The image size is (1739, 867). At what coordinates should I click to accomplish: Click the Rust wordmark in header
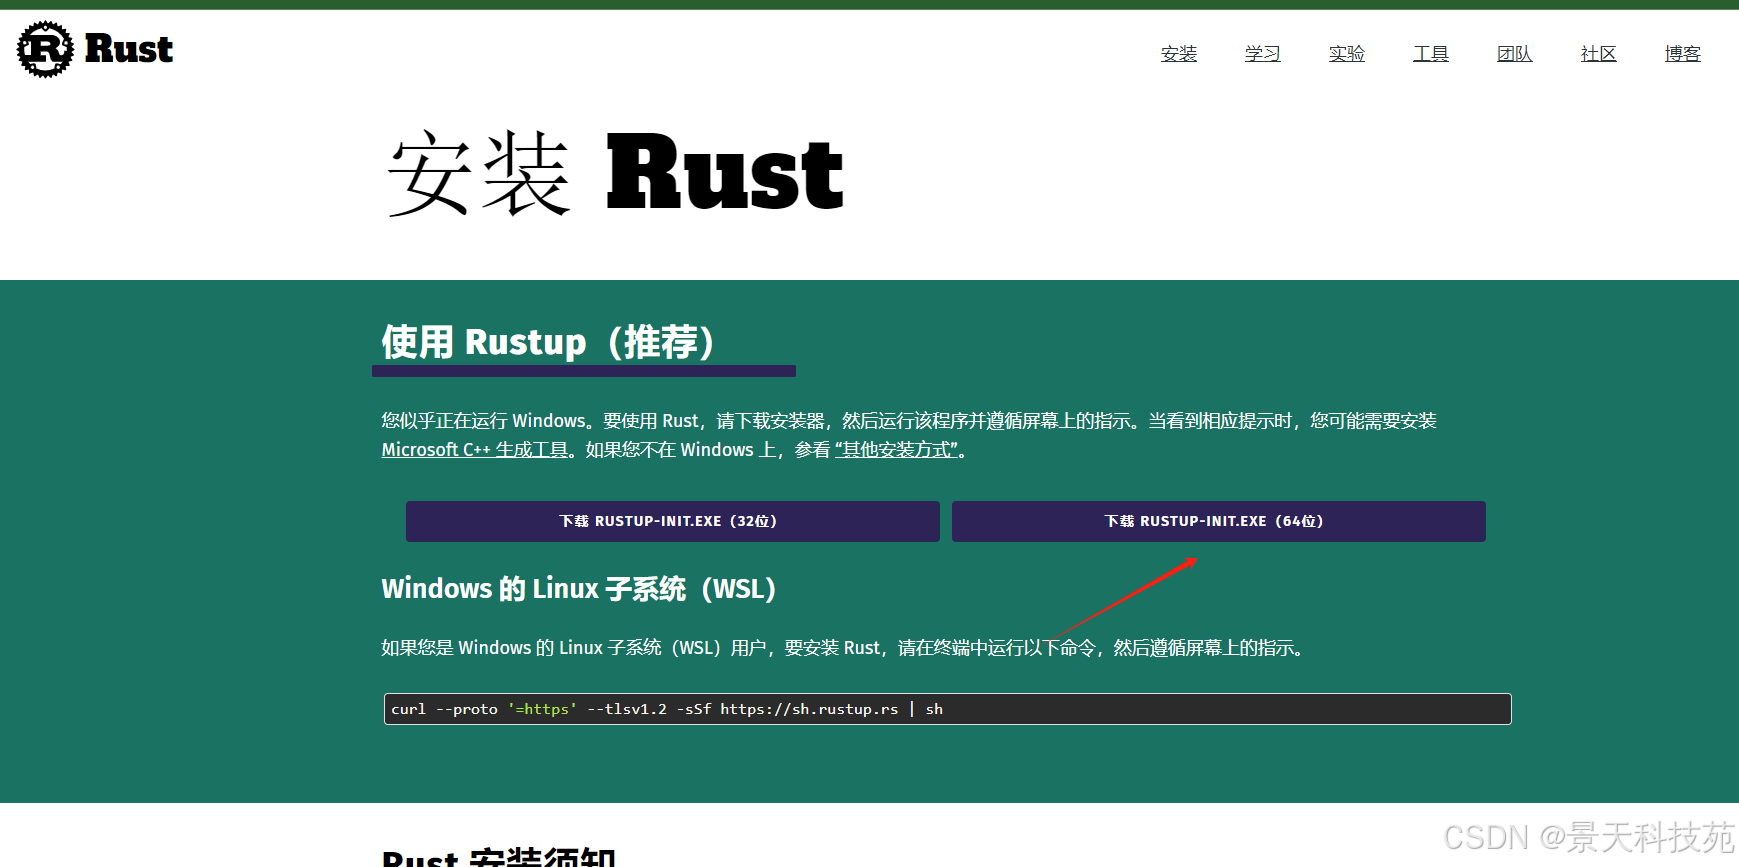click(x=129, y=49)
